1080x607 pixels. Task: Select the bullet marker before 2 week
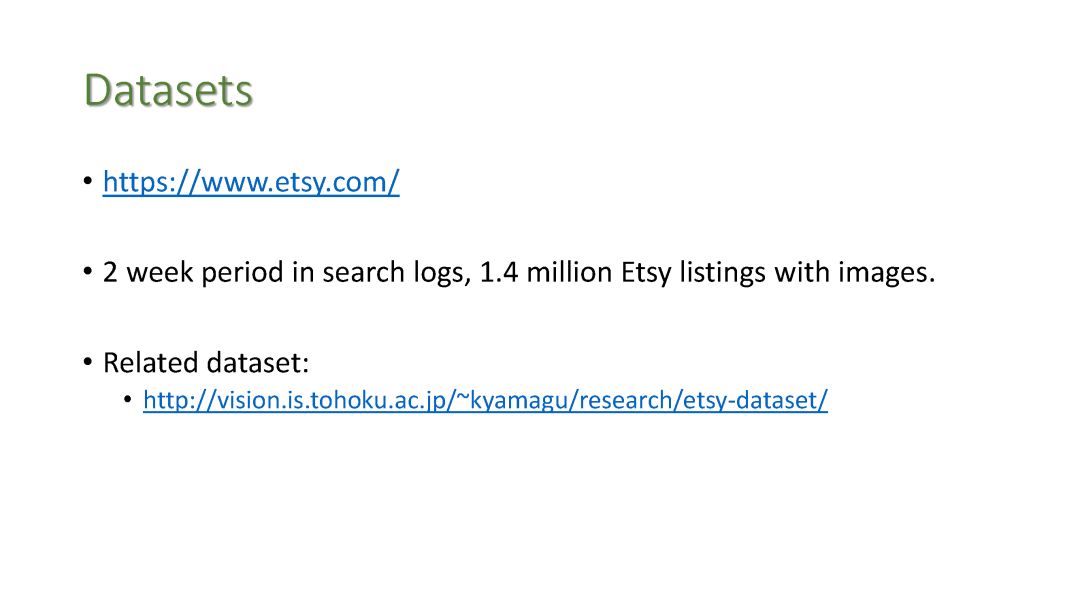coord(87,271)
